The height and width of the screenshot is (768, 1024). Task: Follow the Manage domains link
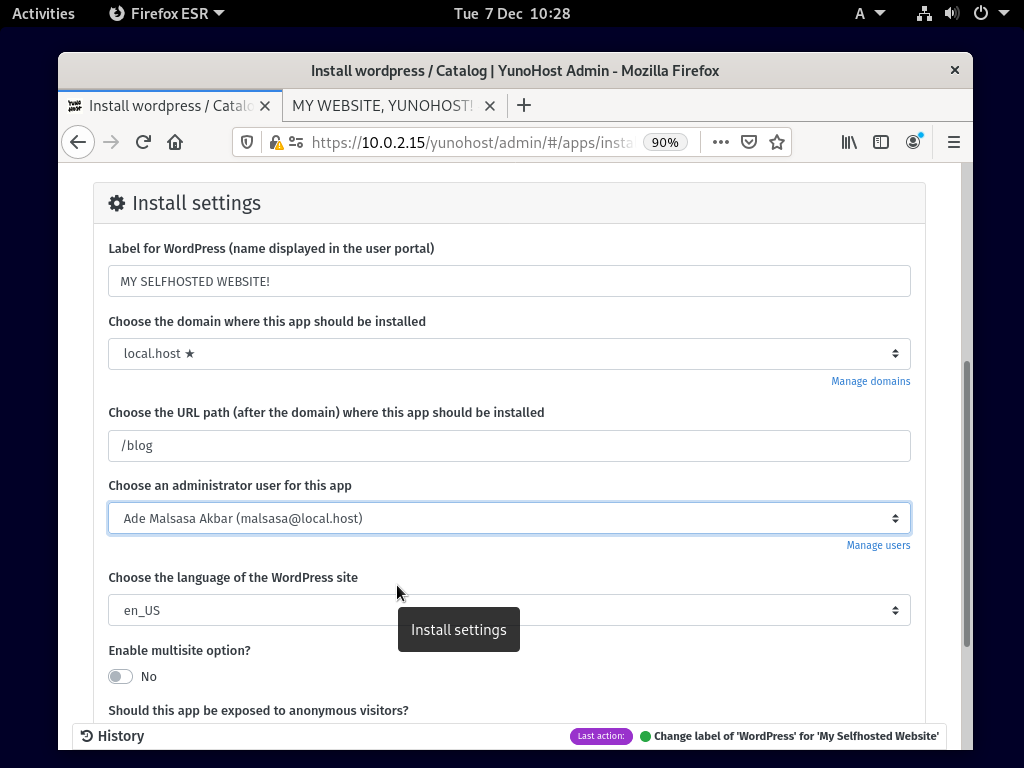pyautogui.click(x=871, y=381)
